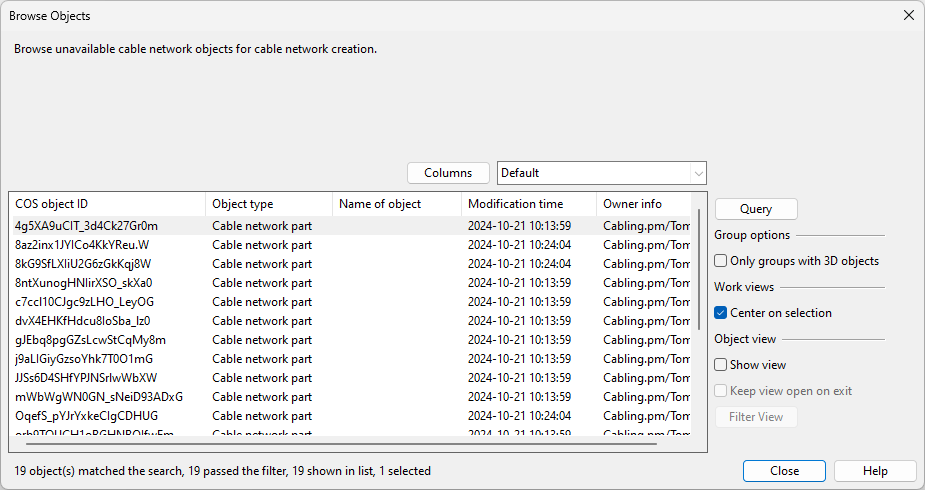Sort by Modification time column header
This screenshot has height=490, width=925.
tap(528, 204)
